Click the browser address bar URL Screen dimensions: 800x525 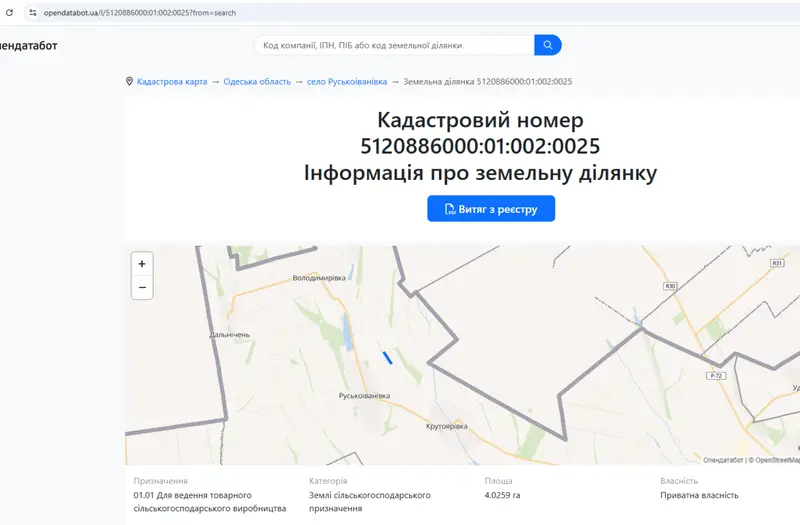(140, 13)
